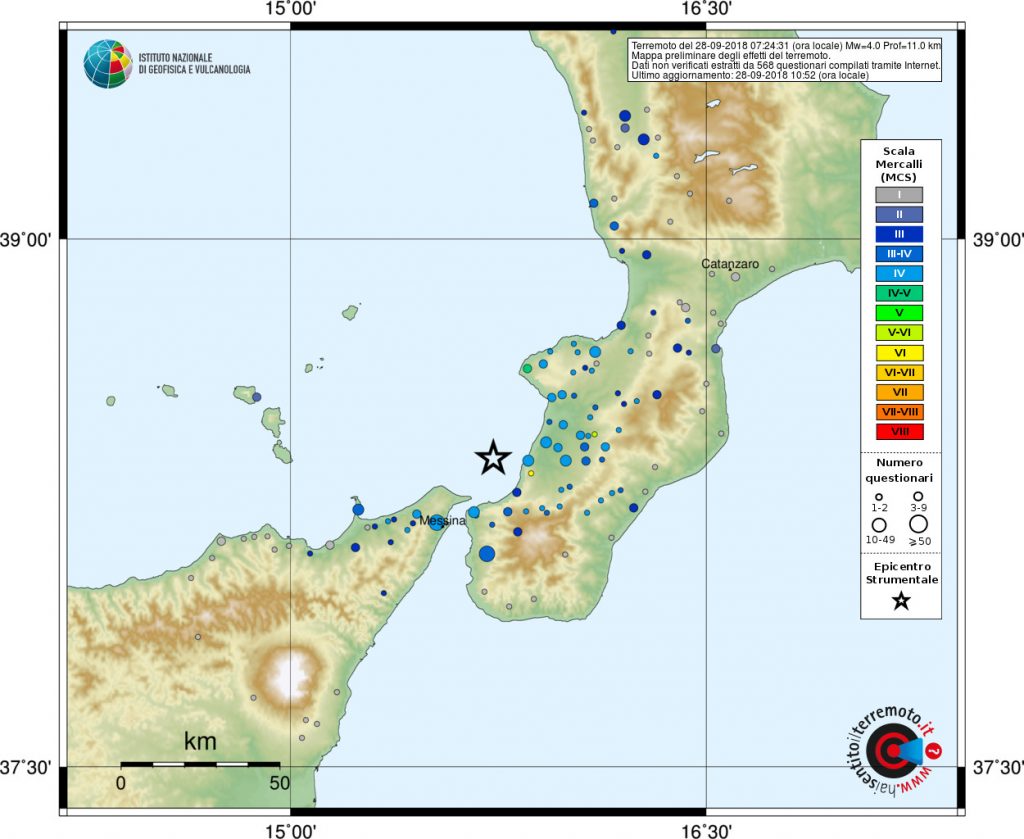Screen dimensions: 1024x839
Task: Click the 10-49 questionnaires circle in legend
Action: [x=880, y=524]
